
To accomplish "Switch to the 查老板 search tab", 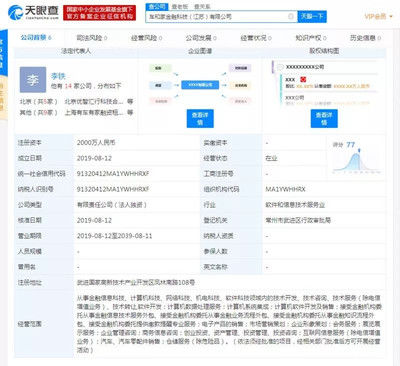I will [x=180, y=6].
